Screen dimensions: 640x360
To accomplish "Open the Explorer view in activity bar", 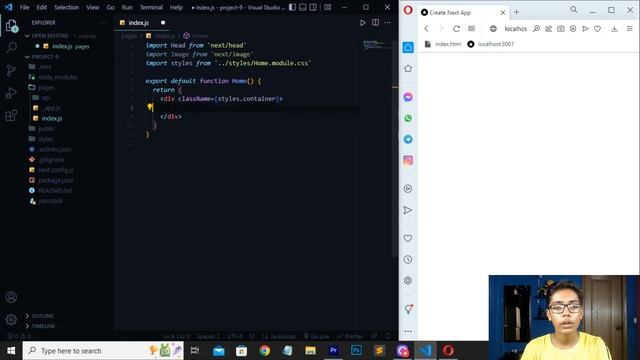I will pos(11,26).
